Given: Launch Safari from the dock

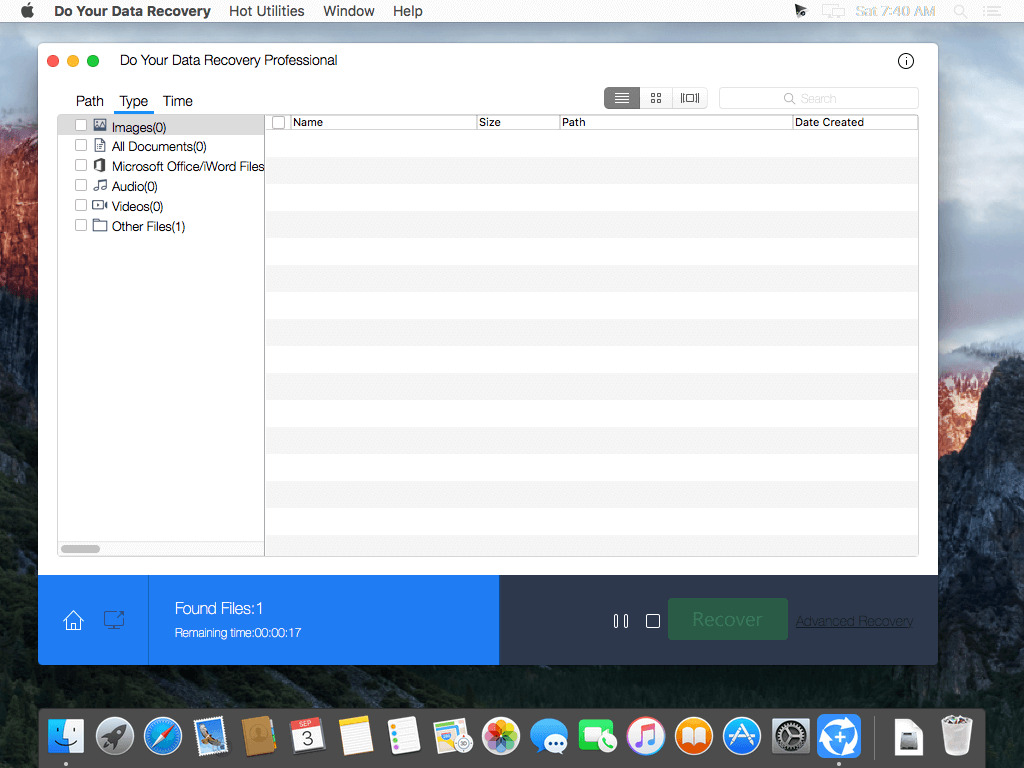Looking at the screenshot, I should click(x=163, y=736).
